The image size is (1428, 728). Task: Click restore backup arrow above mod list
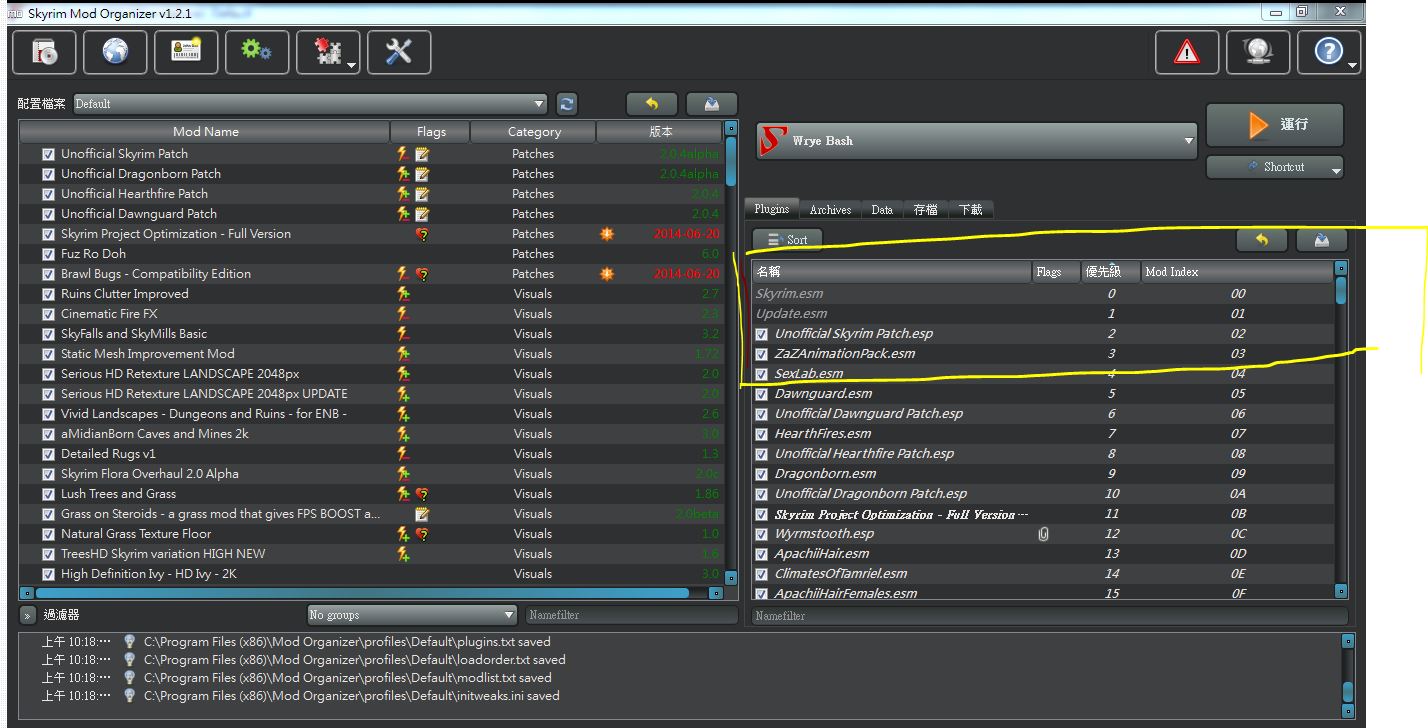coord(652,104)
